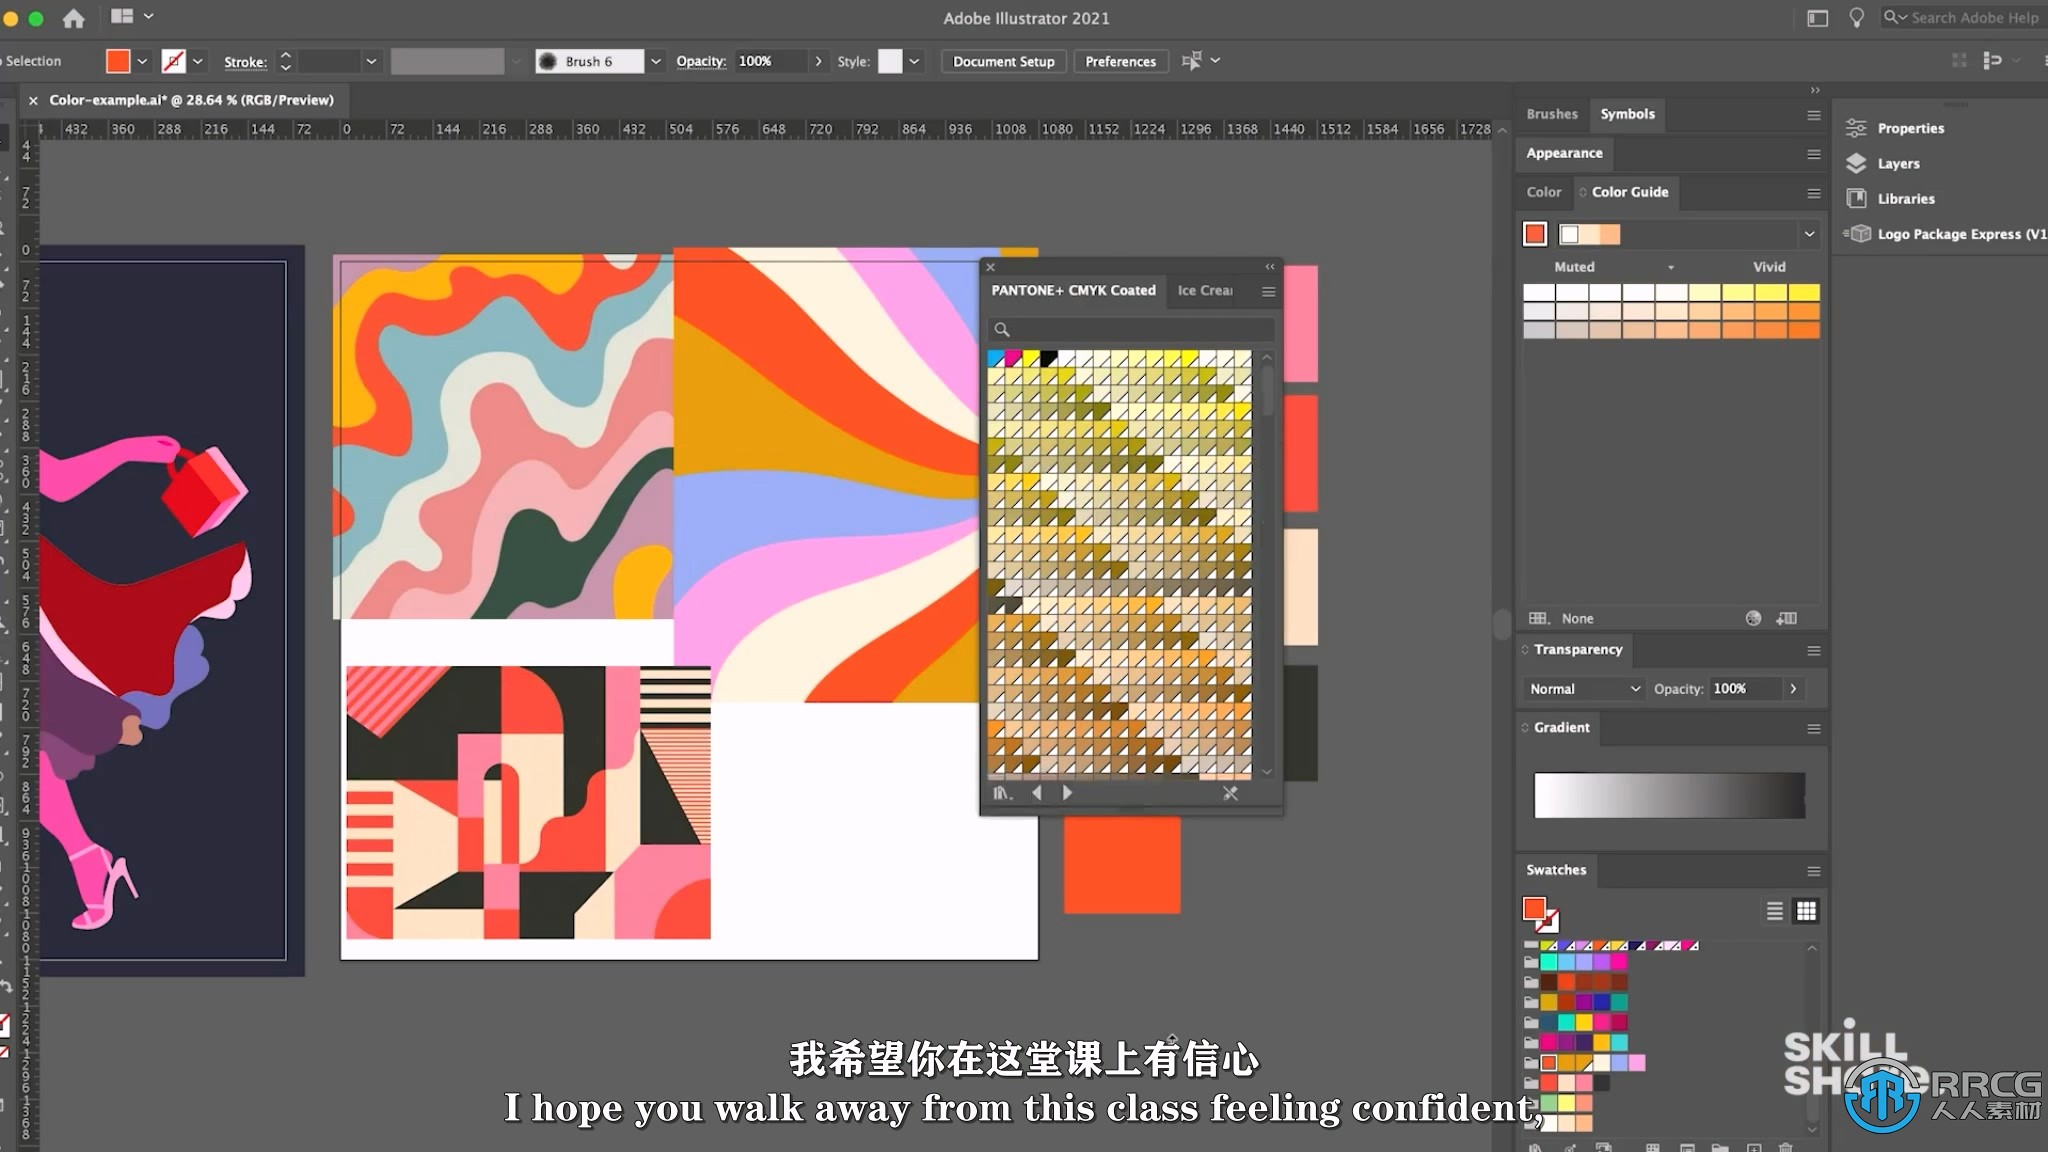Viewport: 2048px width, 1152px height.
Task: Open the Swatches panel menu icon
Action: [x=1813, y=871]
